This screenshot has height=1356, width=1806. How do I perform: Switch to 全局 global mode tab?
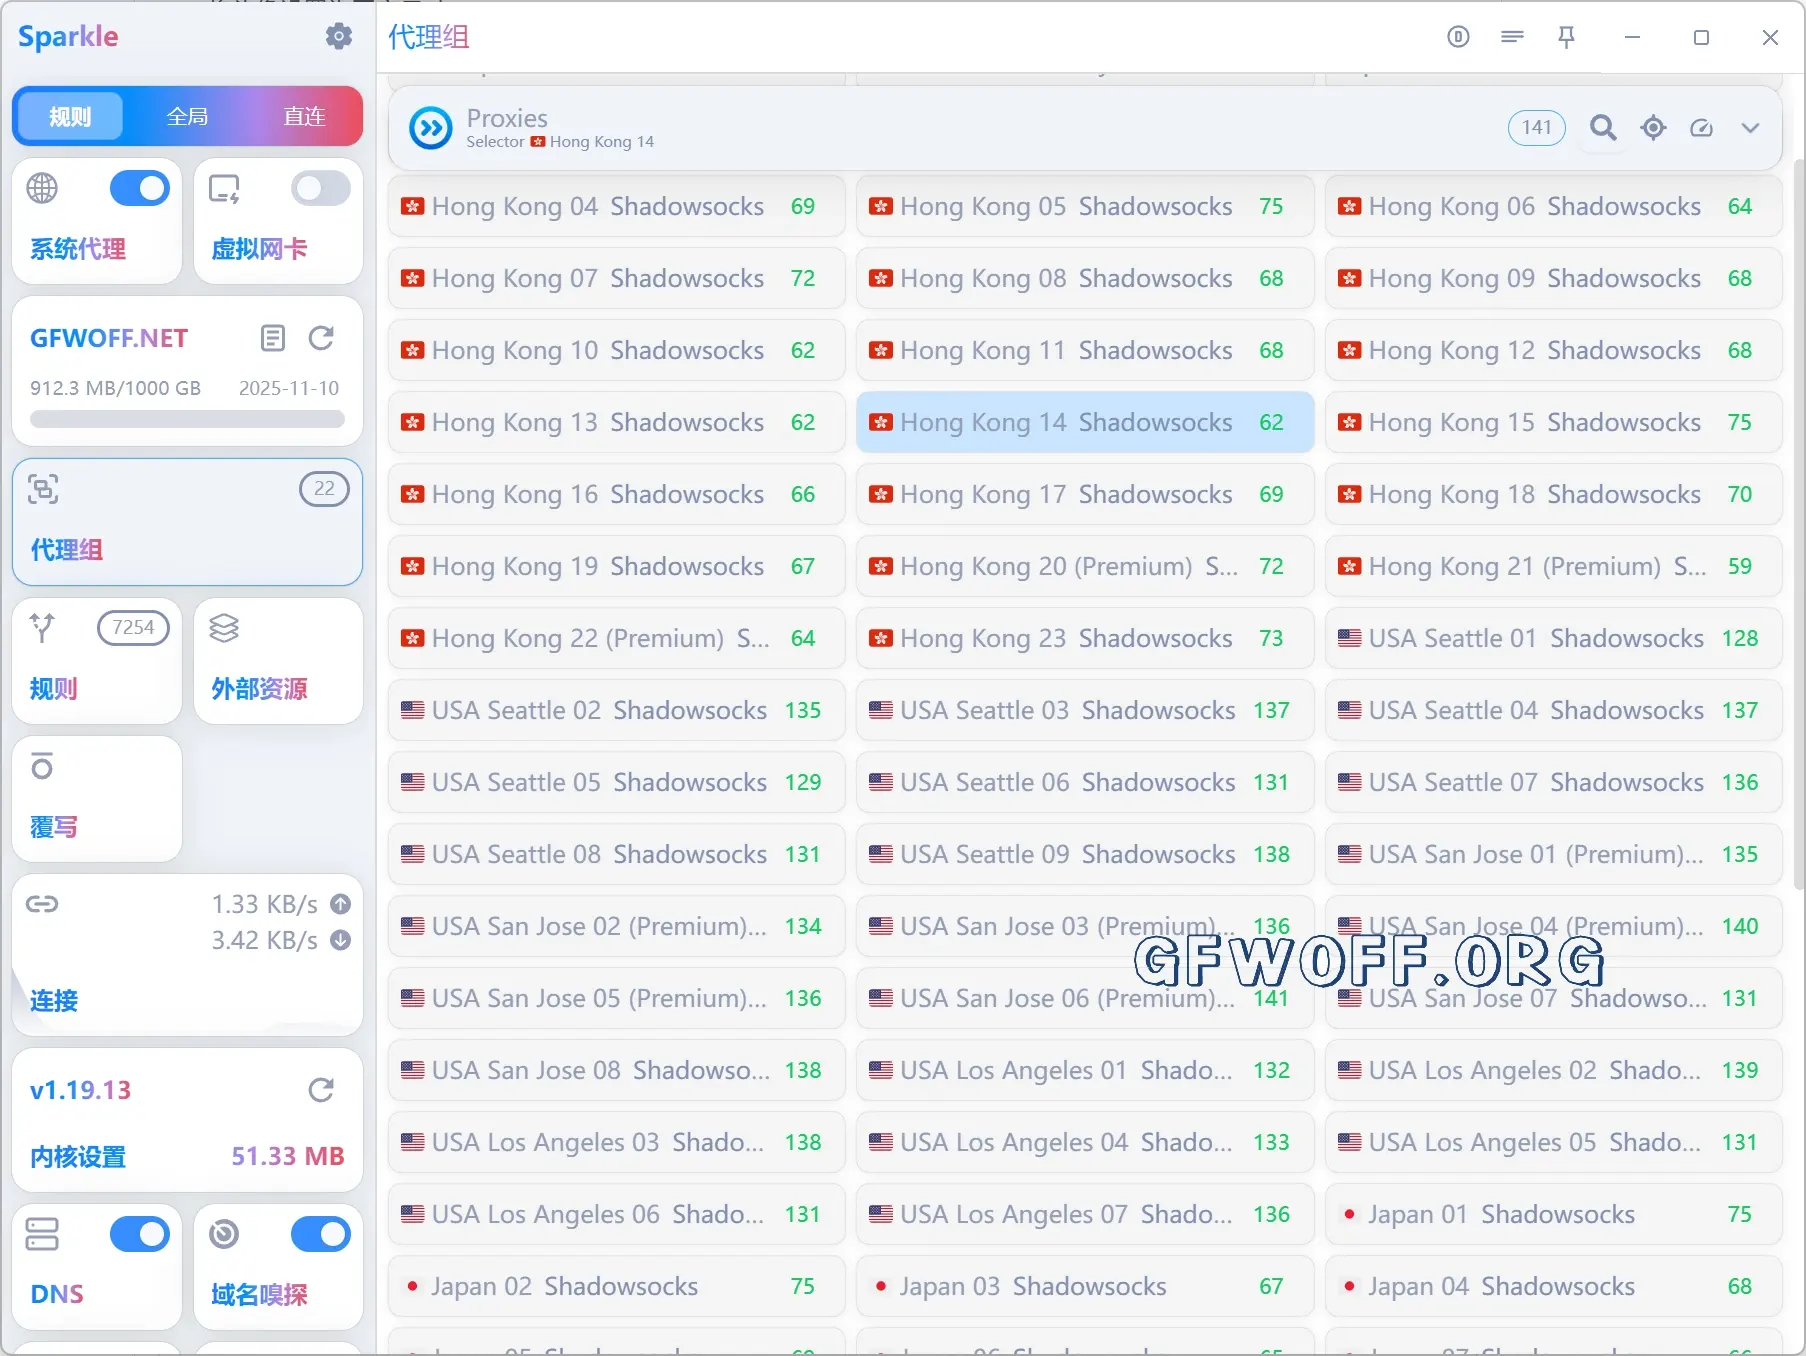click(187, 116)
